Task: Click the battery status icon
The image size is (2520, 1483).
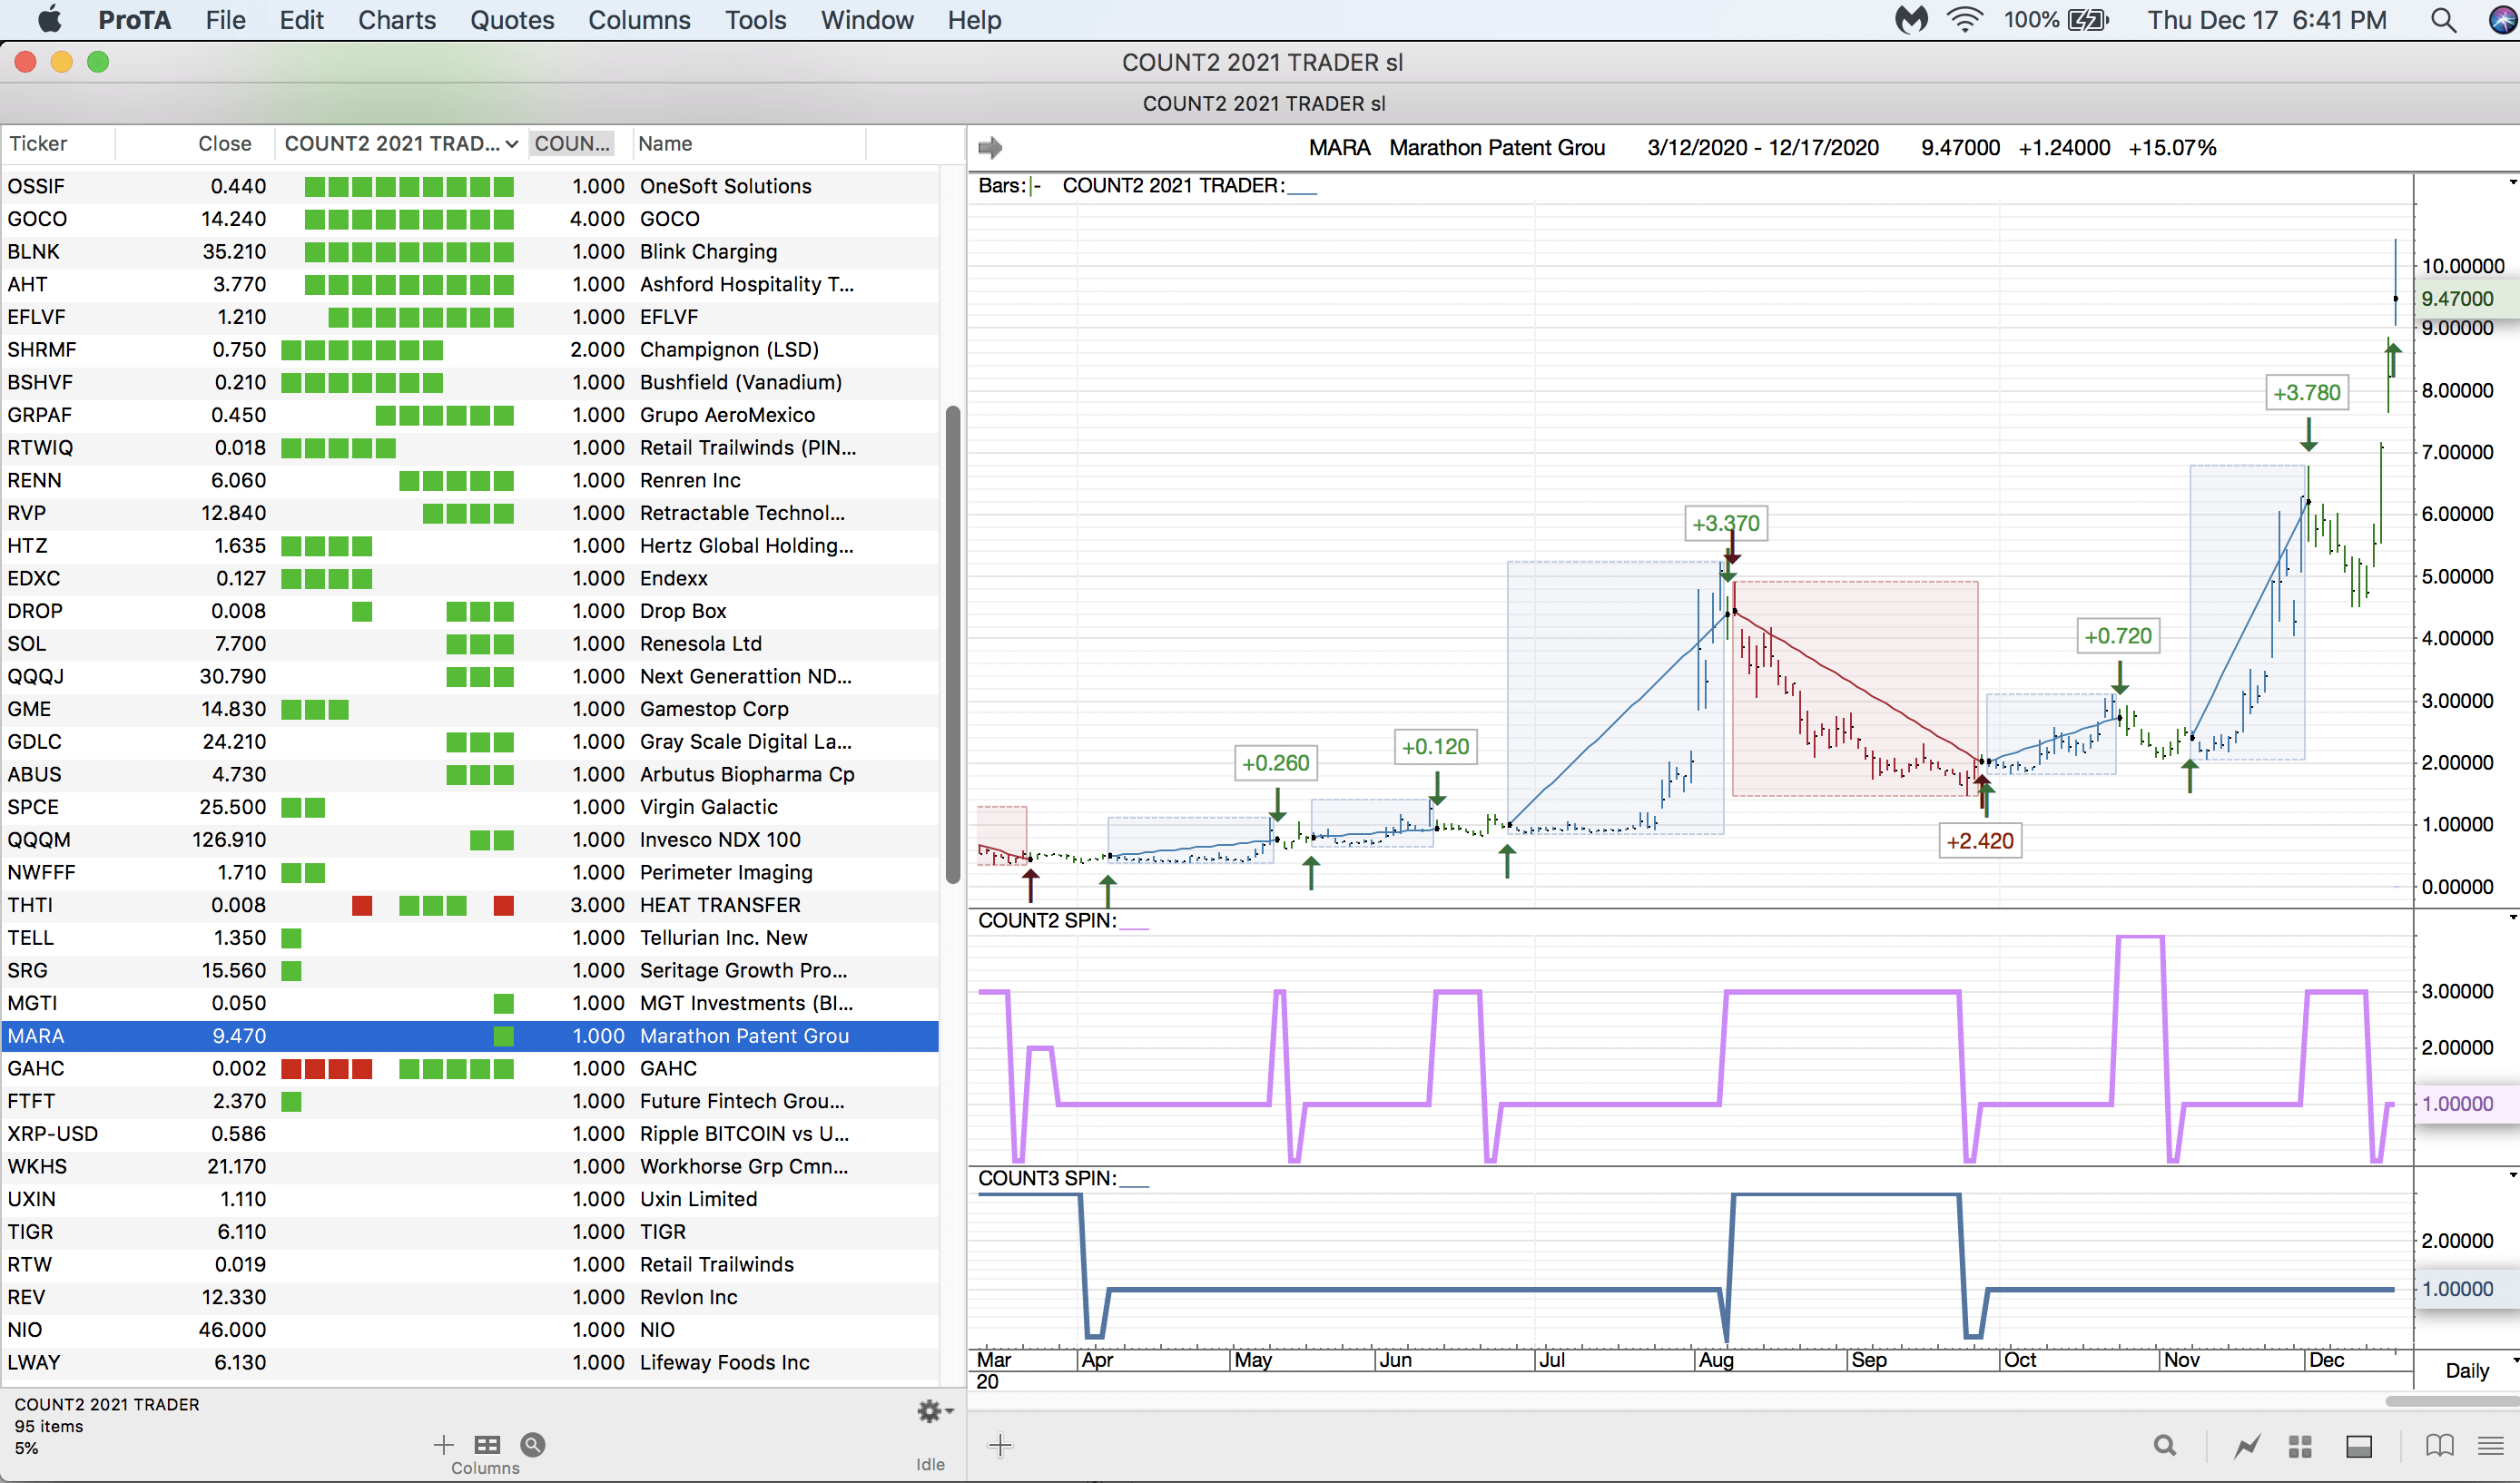Action: pyautogui.click(x=2087, y=20)
